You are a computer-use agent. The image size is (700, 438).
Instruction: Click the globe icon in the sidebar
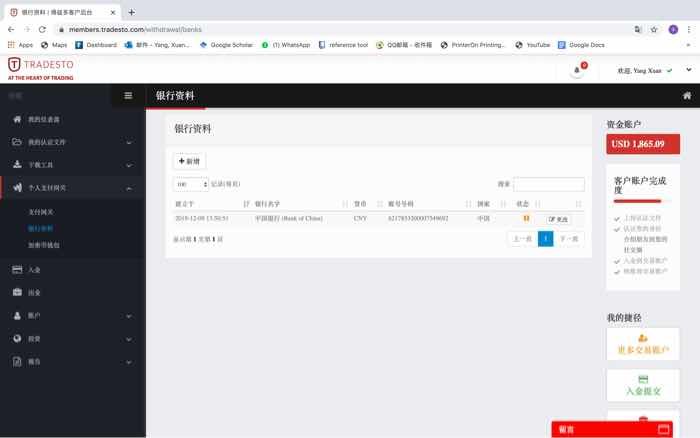17,338
